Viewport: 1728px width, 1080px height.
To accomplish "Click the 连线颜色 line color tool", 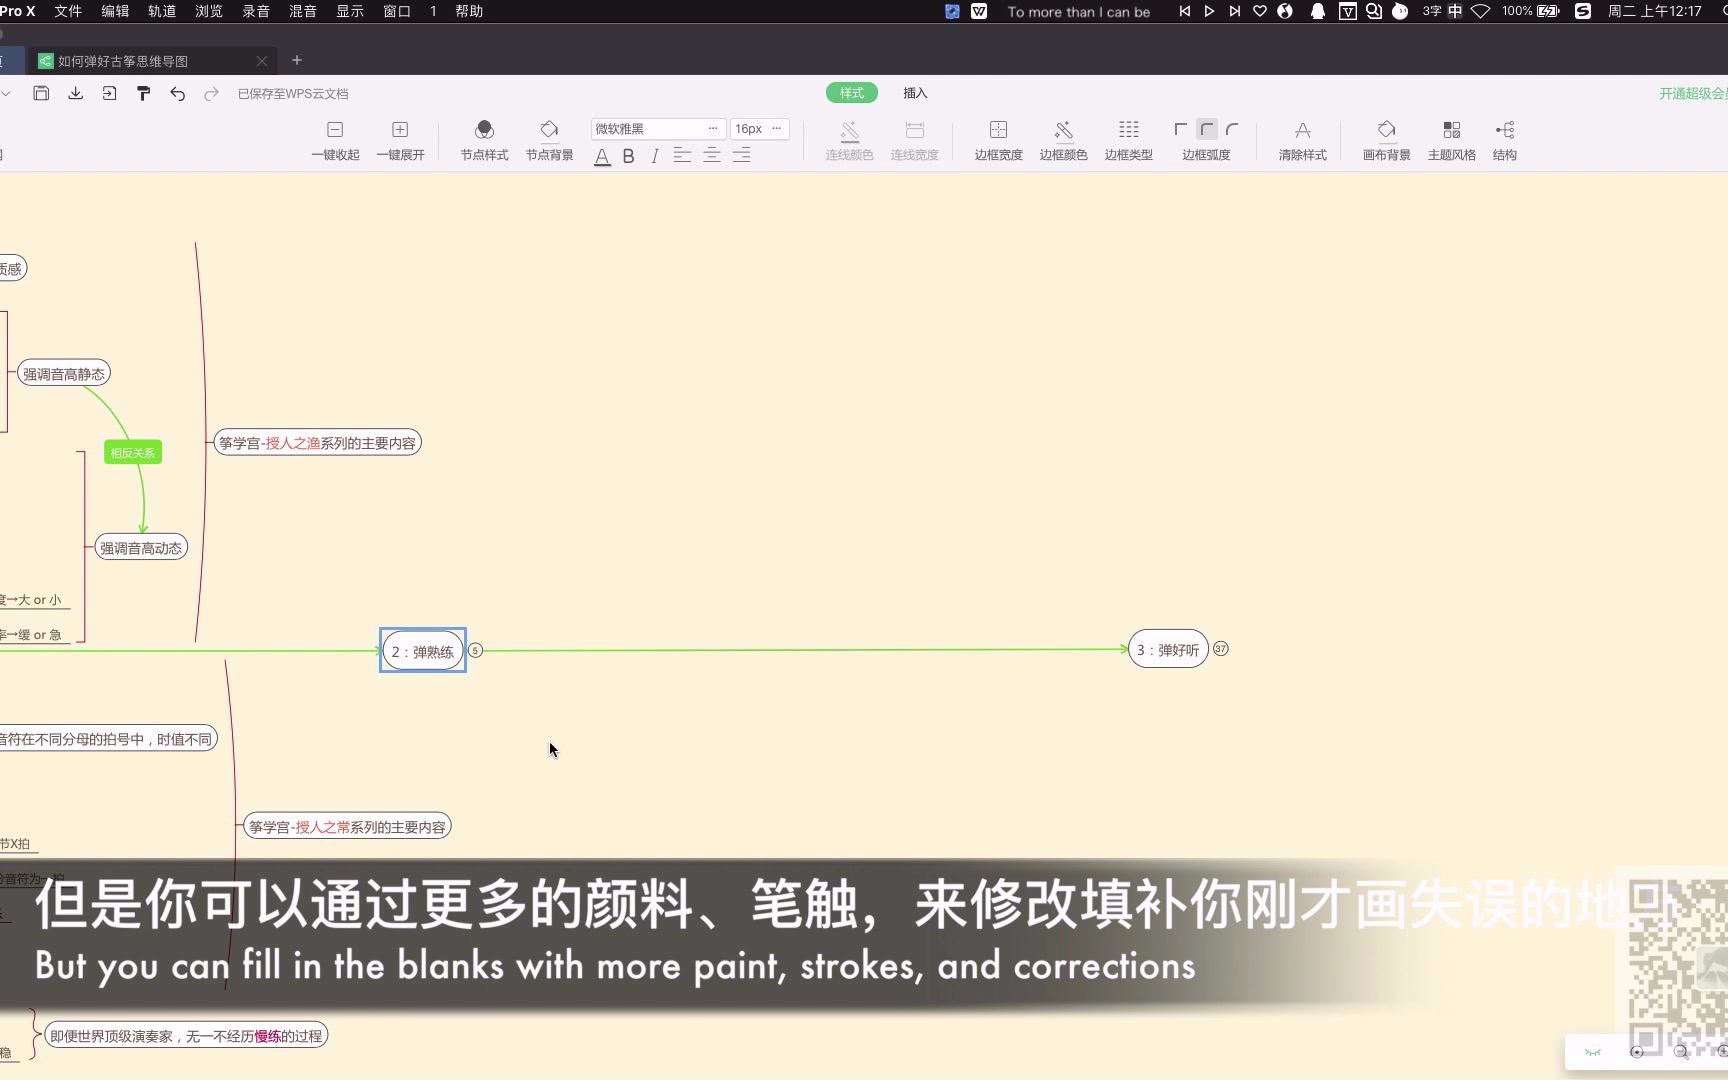I will 849,140.
